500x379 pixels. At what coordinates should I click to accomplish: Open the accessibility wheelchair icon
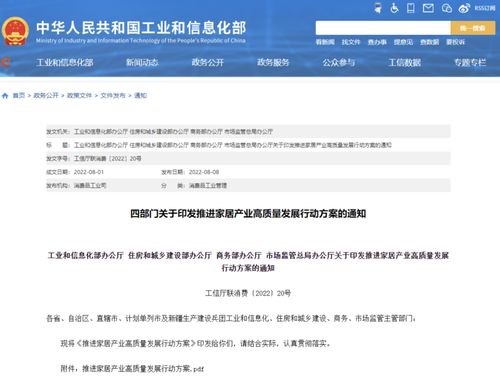coord(394,8)
